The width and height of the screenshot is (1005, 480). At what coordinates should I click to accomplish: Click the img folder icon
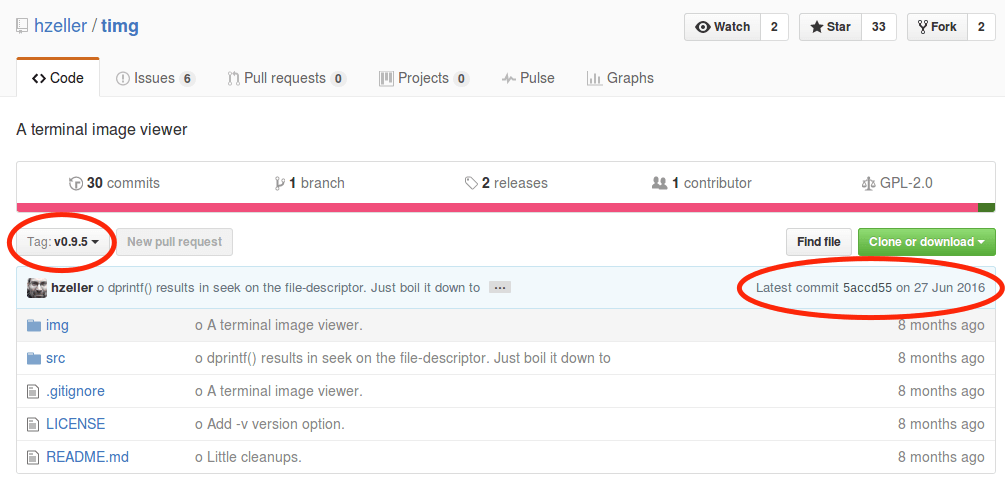tap(34, 325)
